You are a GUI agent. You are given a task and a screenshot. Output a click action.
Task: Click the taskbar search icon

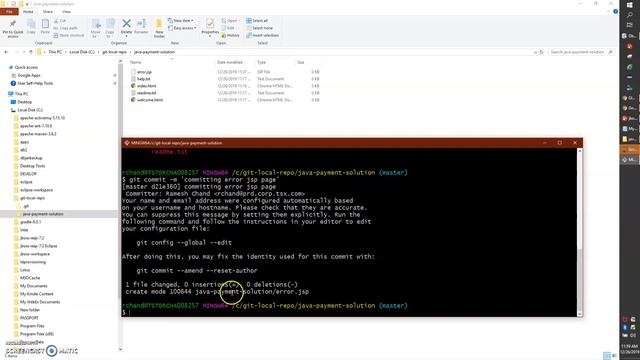click(x=630, y=15)
